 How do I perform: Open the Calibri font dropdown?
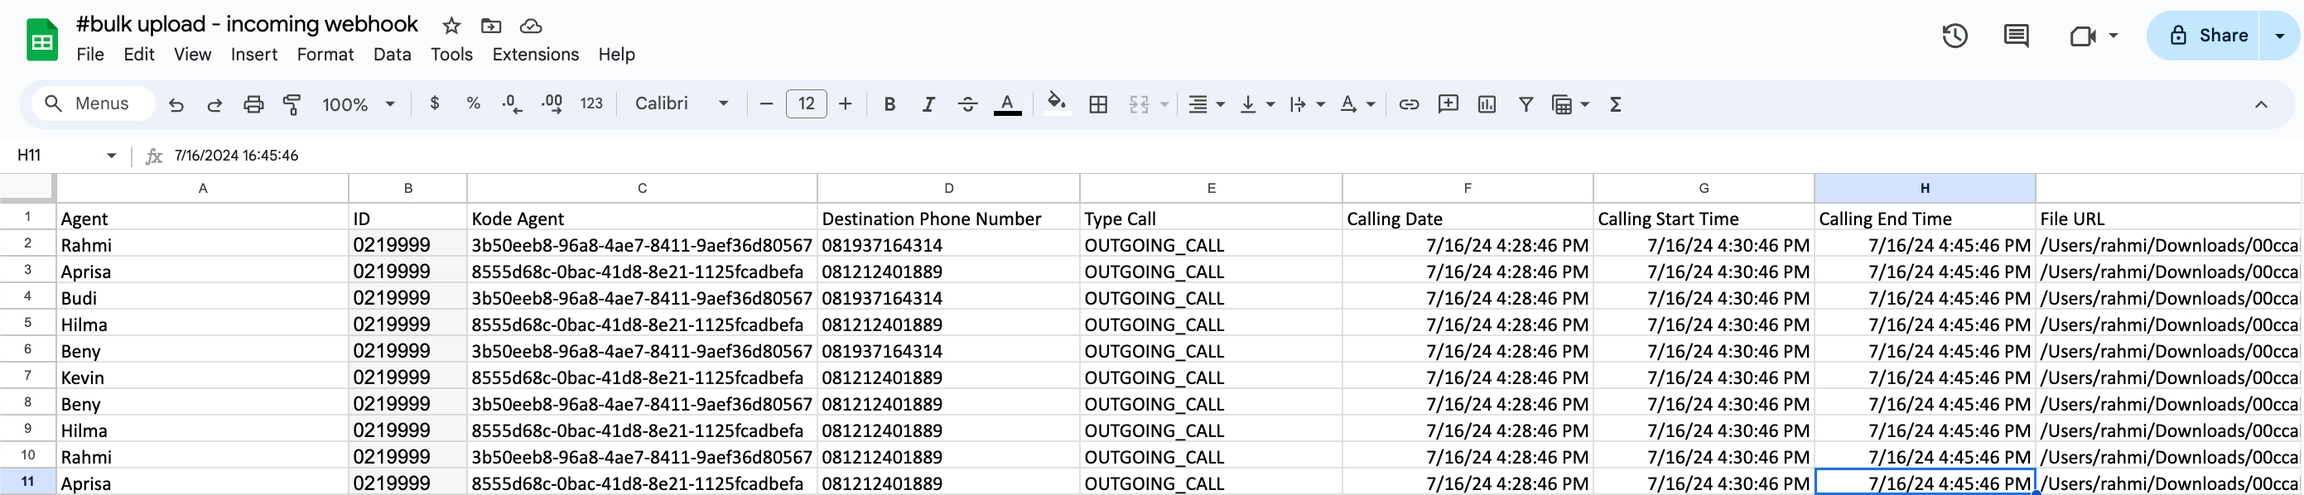(x=682, y=104)
